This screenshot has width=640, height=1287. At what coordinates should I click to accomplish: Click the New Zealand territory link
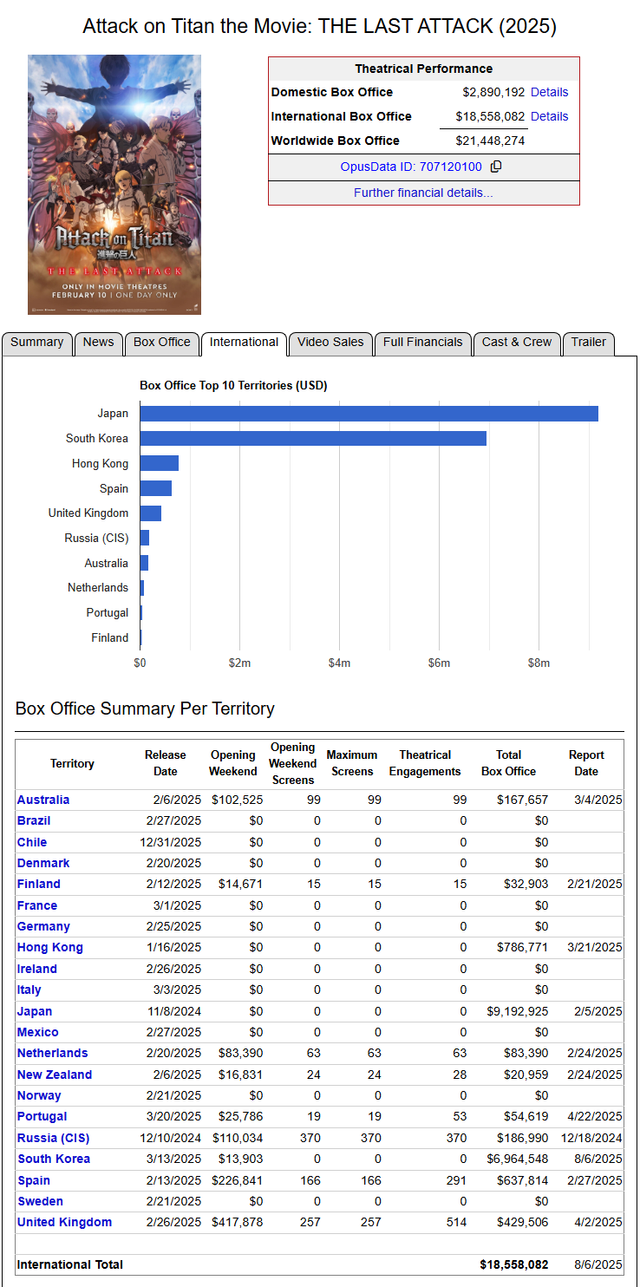pos(54,1074)
